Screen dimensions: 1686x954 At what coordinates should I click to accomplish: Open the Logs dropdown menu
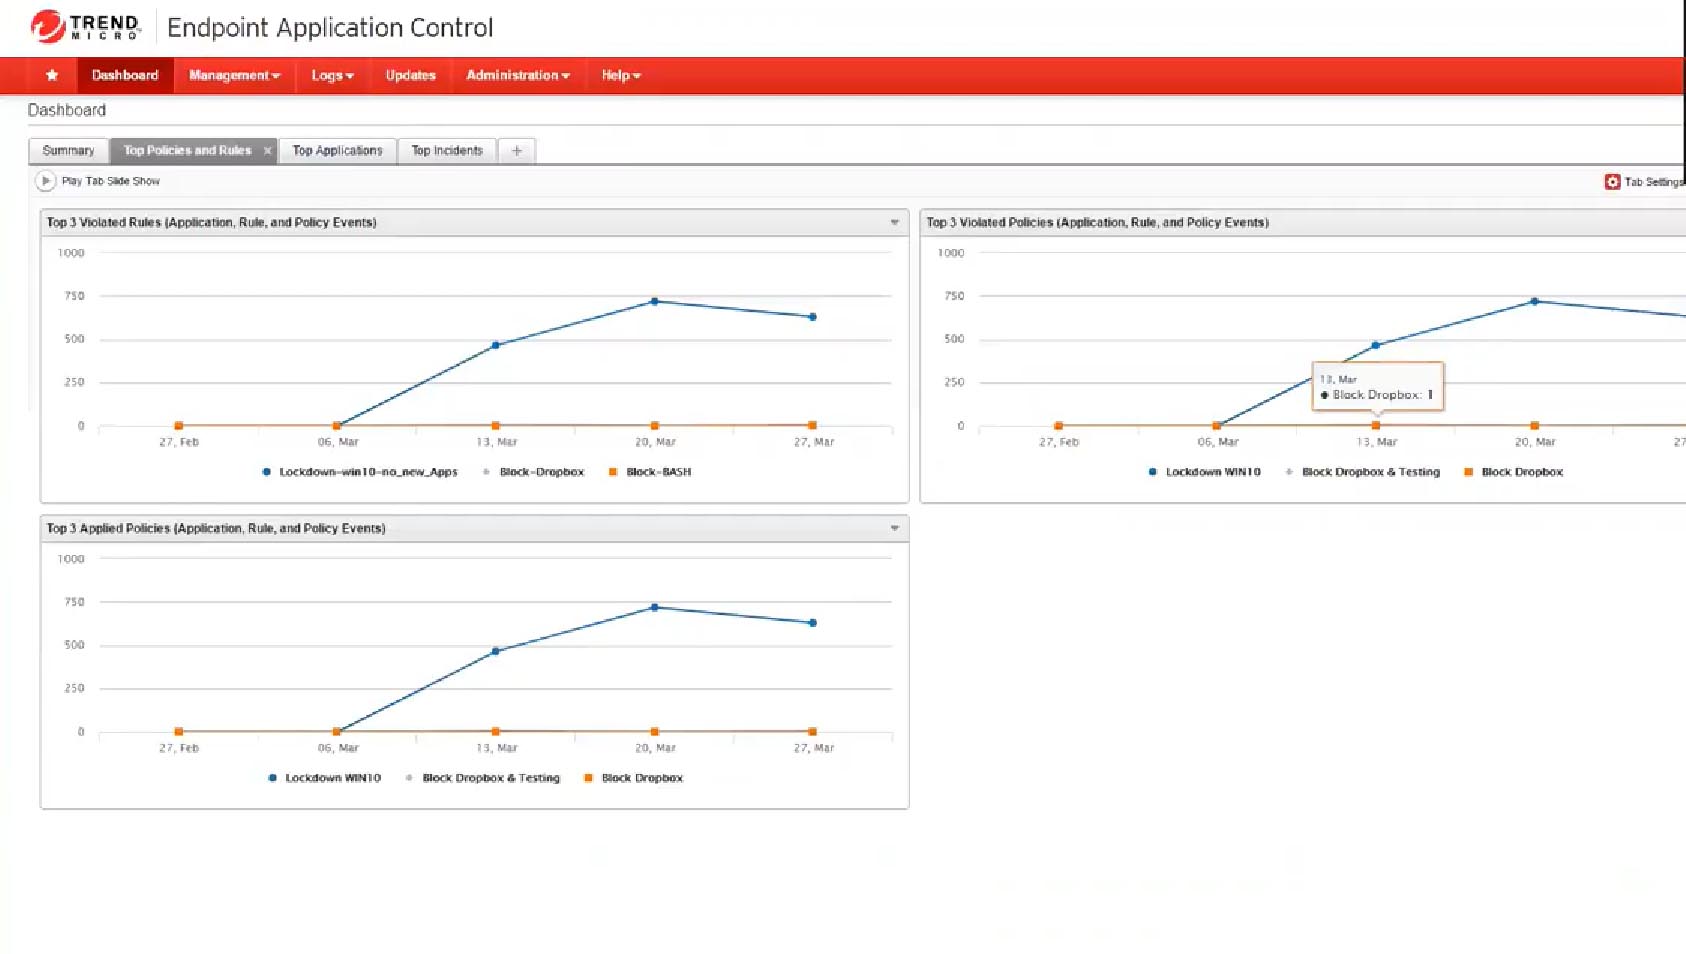[332, 75]
